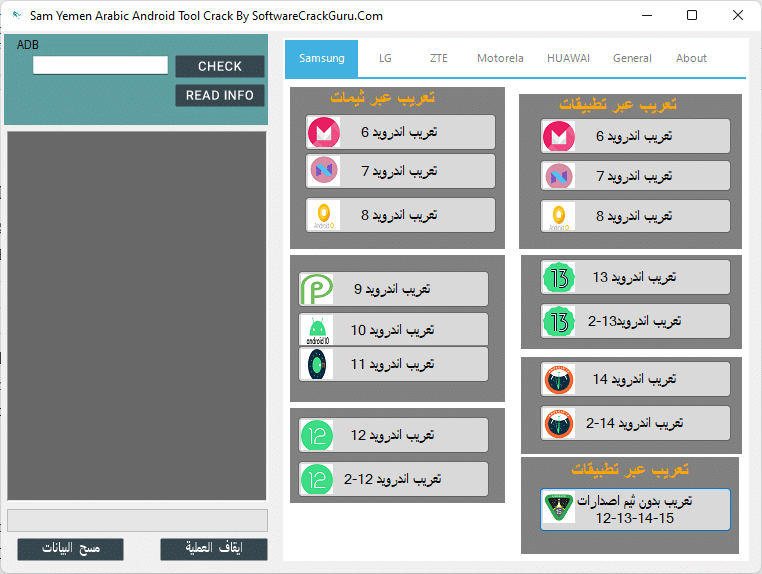The width and height of the screenshot is (762, 574).
Task: Click the Android 9 Pie icon
Action: click(317, 289)
